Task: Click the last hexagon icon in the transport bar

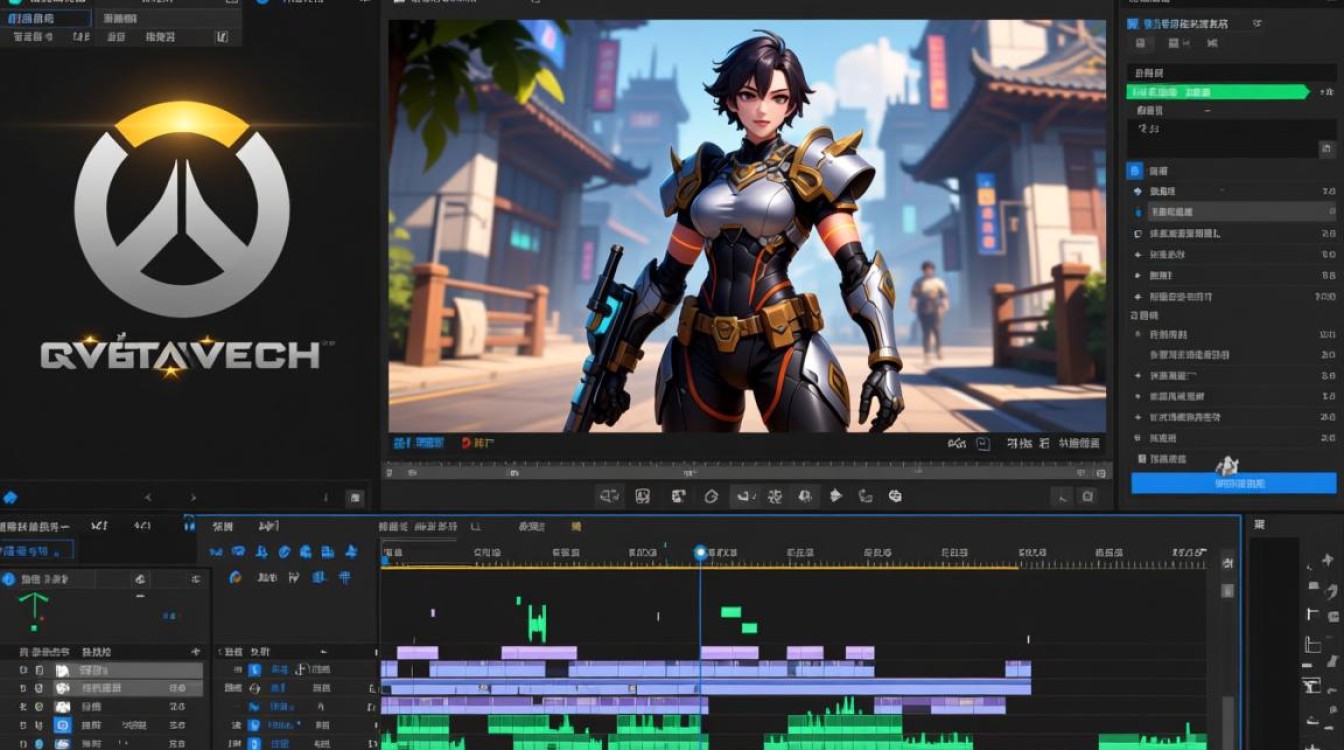Action: tap(895, 495)
